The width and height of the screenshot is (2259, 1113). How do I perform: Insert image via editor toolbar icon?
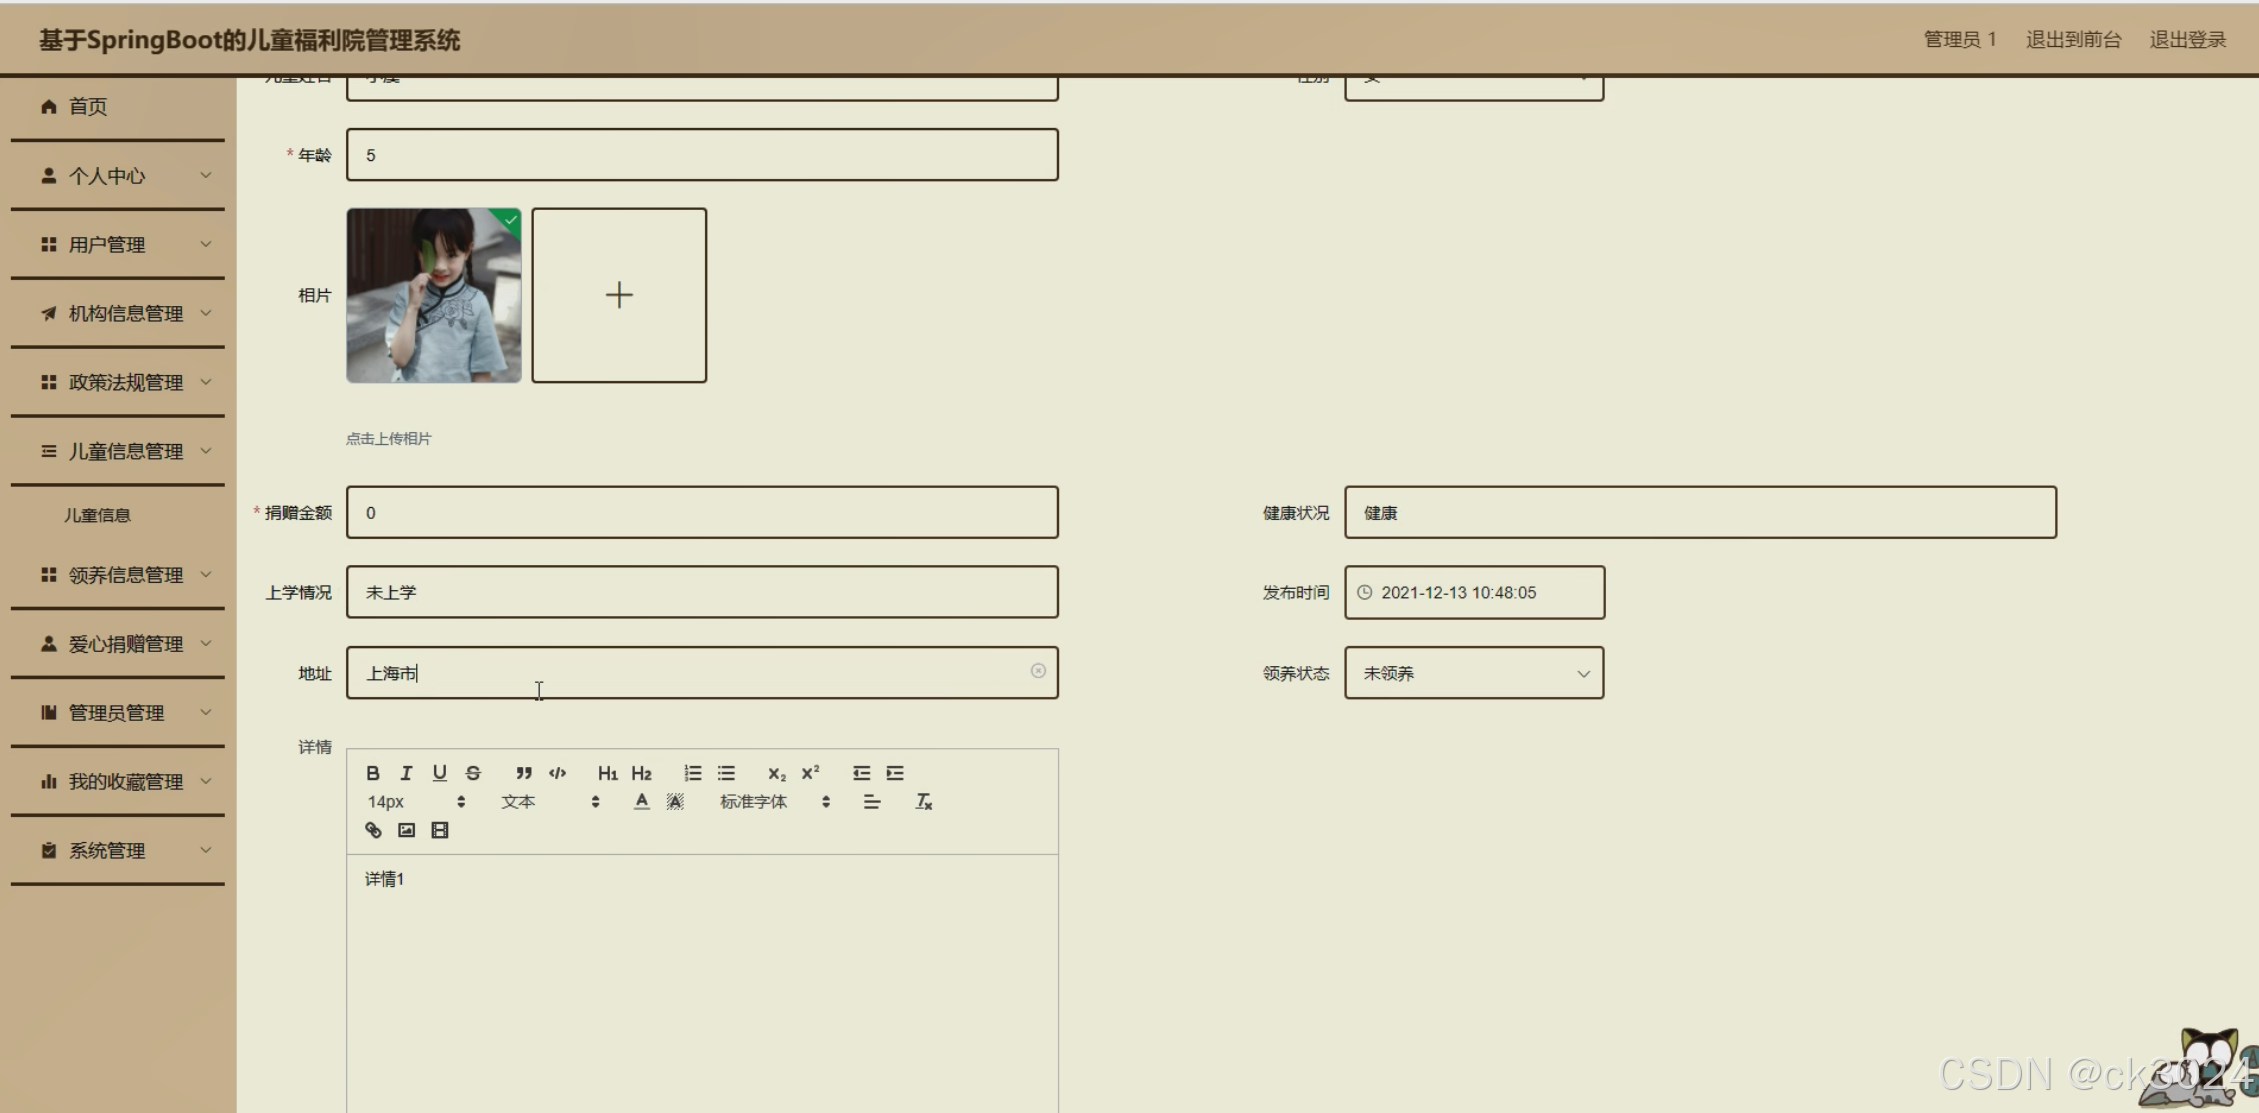click(406, 830)
